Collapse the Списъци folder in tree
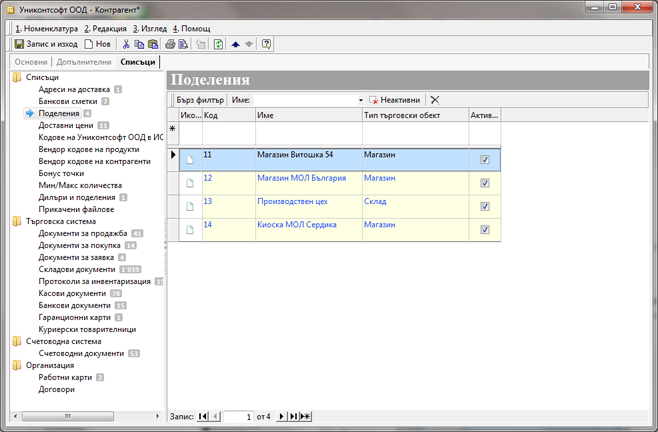This screenshot has width=658, height=432. point(17,77)
